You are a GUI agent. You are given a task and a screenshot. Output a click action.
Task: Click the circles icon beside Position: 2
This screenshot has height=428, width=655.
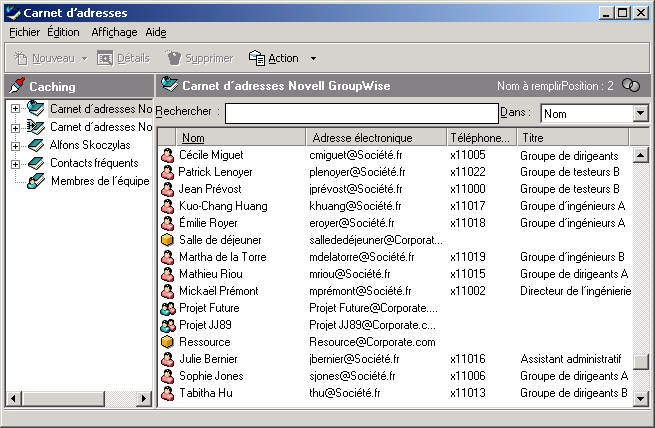click(631, 86)
